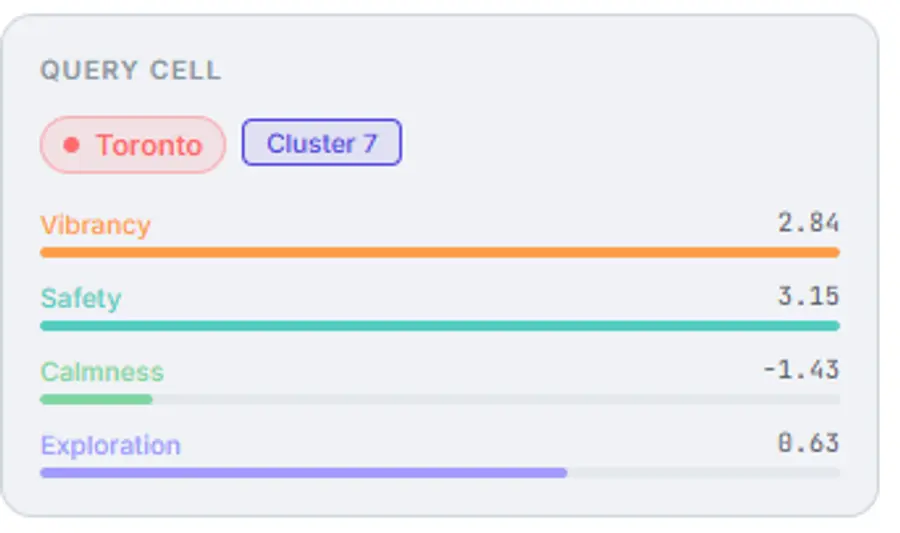This screenshot has width=900, height=533.
Task: Click the purple filled Exploration bar segment
Action: [x=300, y=473]
